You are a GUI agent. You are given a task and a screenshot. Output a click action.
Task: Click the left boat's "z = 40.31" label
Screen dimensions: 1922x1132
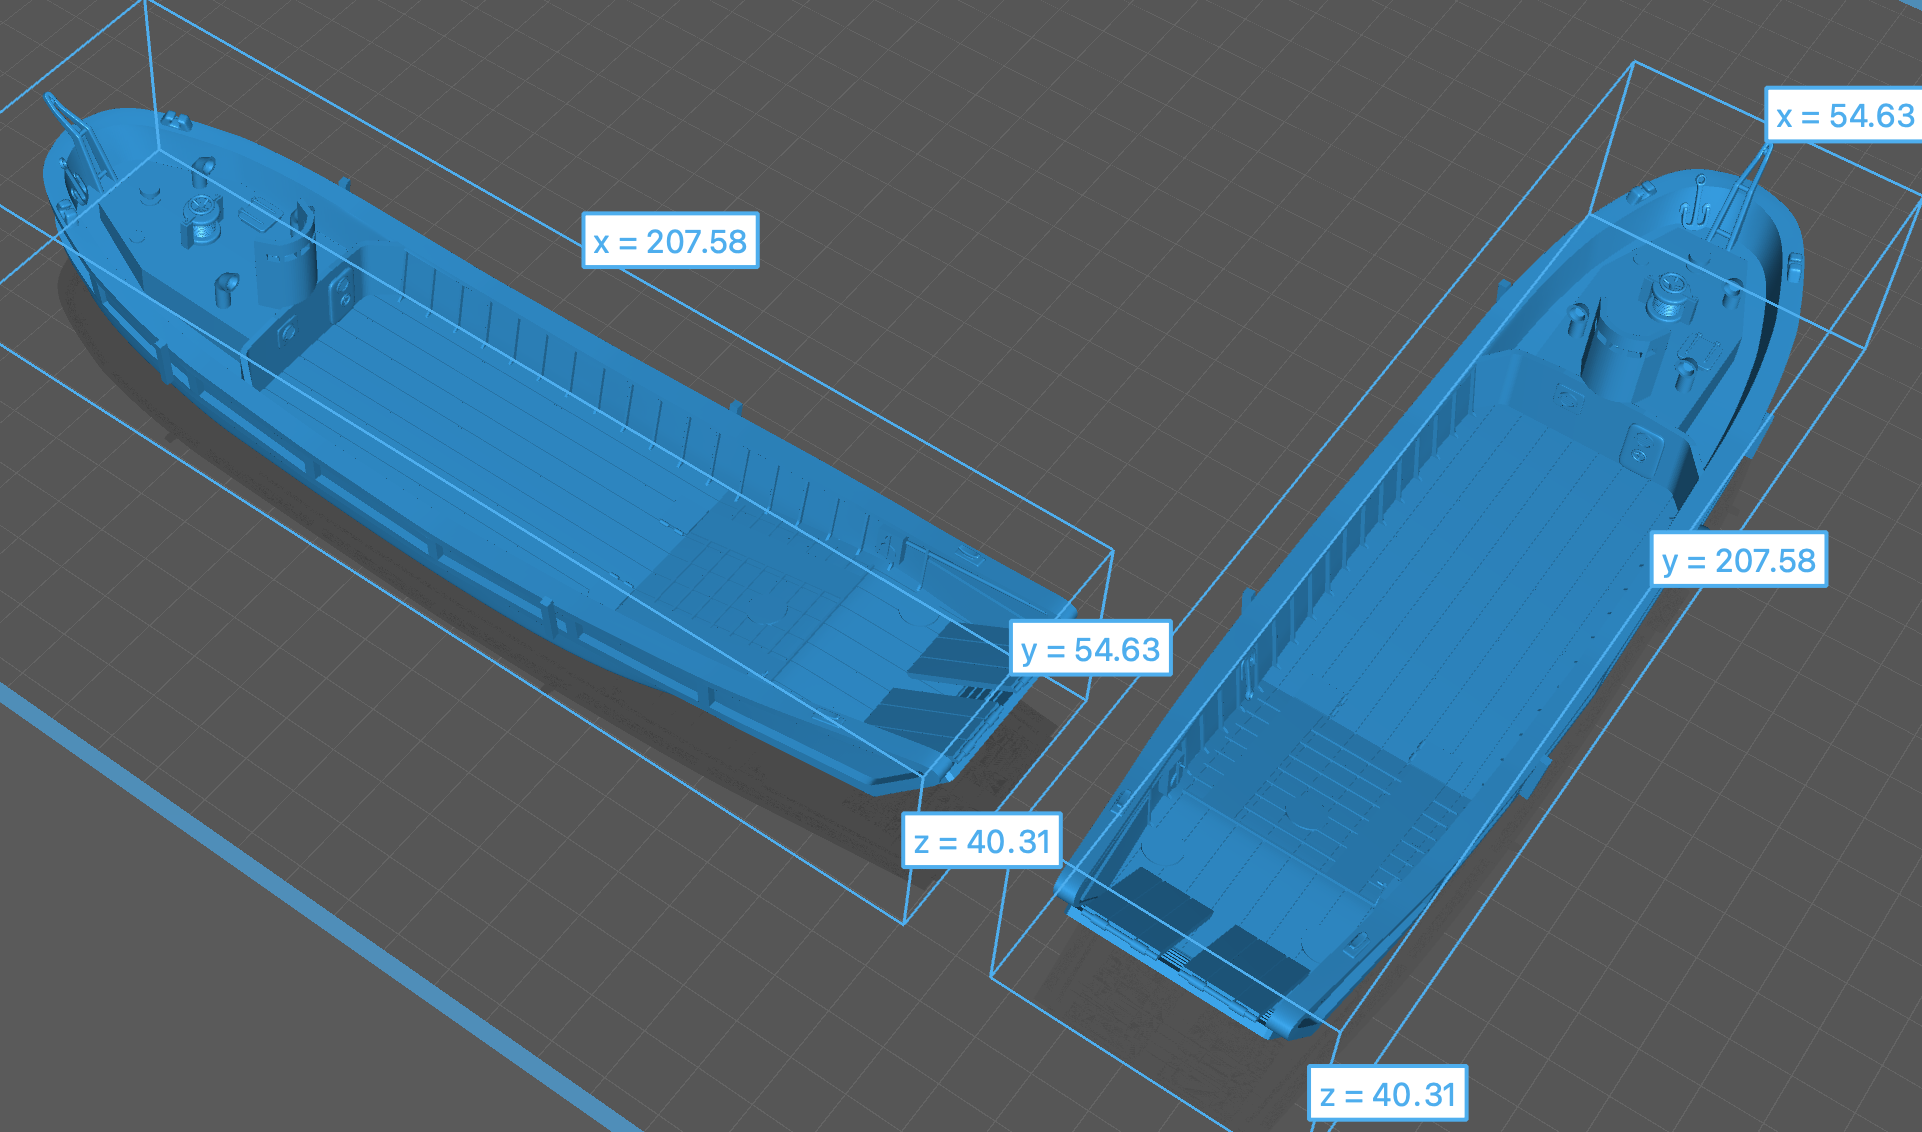click(x=982, y=841)
